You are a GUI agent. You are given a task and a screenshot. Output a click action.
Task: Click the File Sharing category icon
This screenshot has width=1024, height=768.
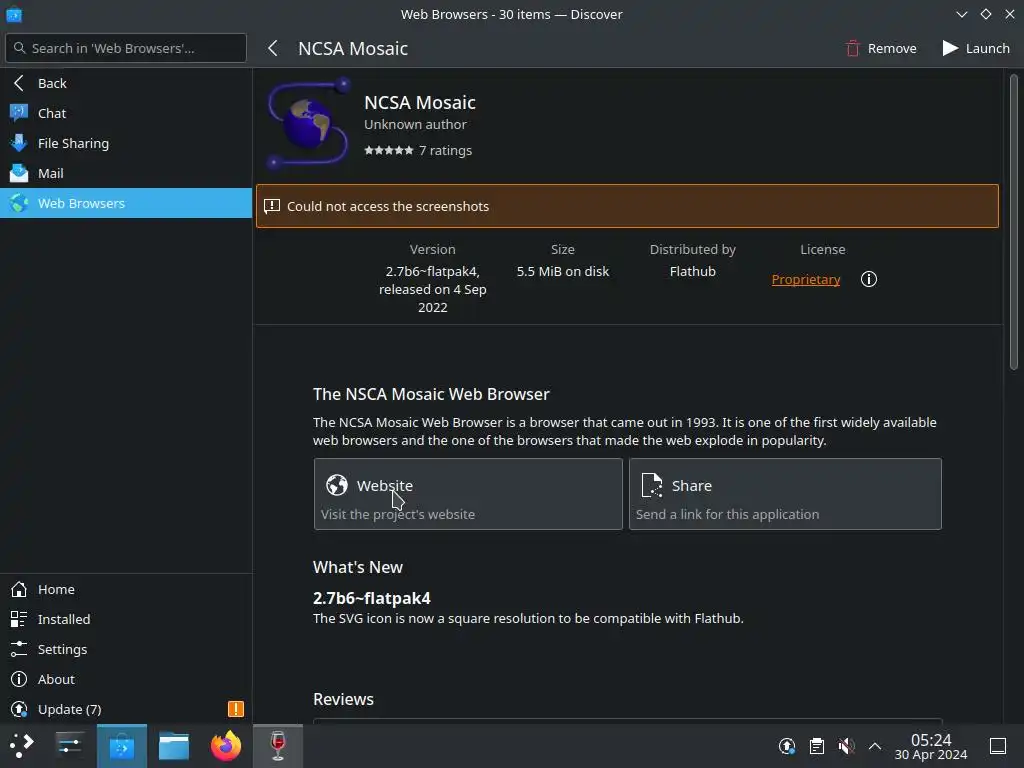pos(19,143)
